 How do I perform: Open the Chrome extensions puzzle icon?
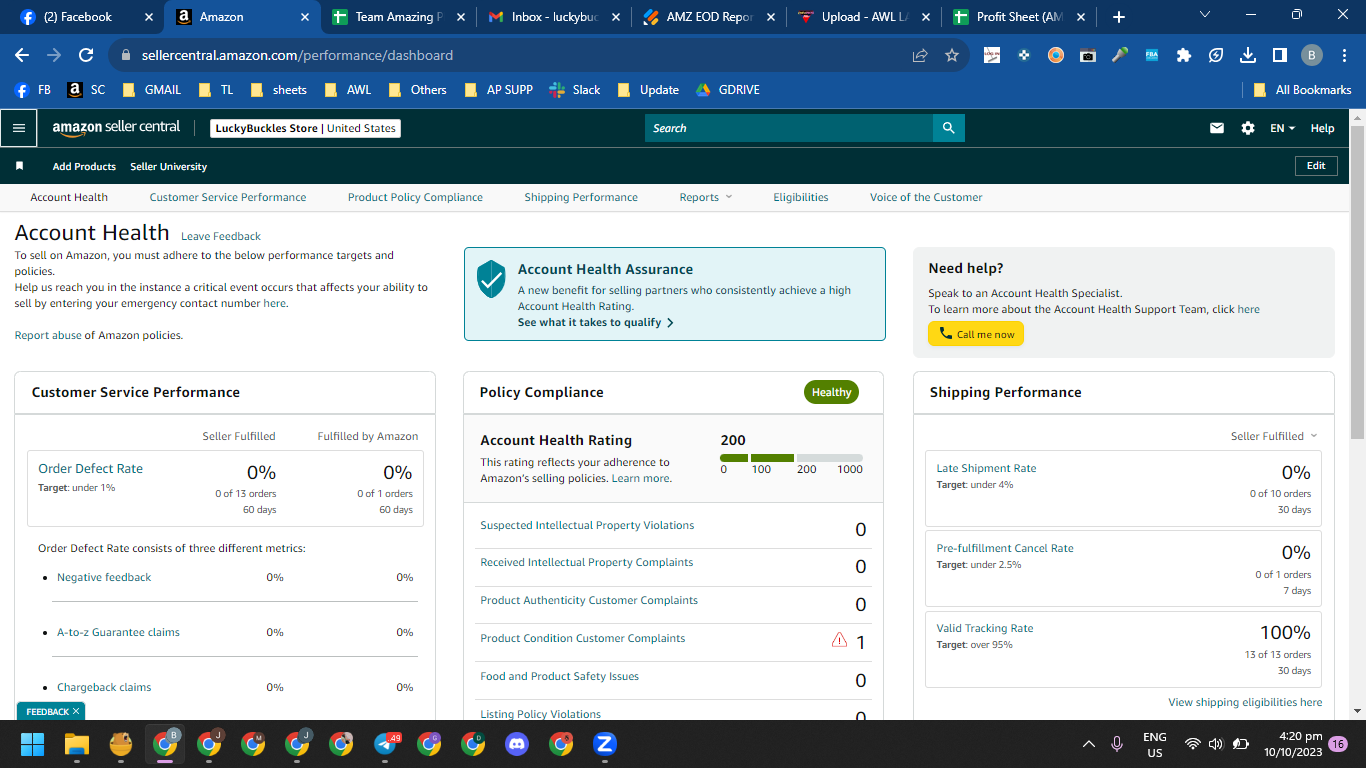pyautogui.click(x=1184, y=55)
